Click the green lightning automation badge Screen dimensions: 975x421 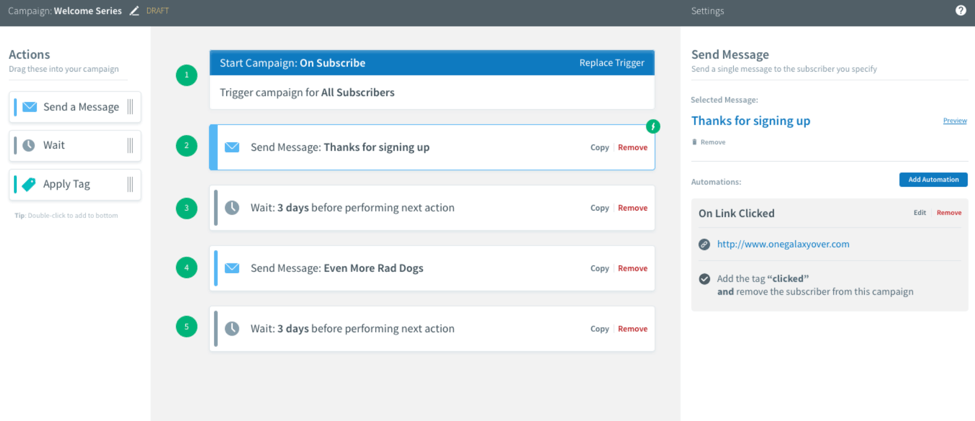(x=653, y=126)
